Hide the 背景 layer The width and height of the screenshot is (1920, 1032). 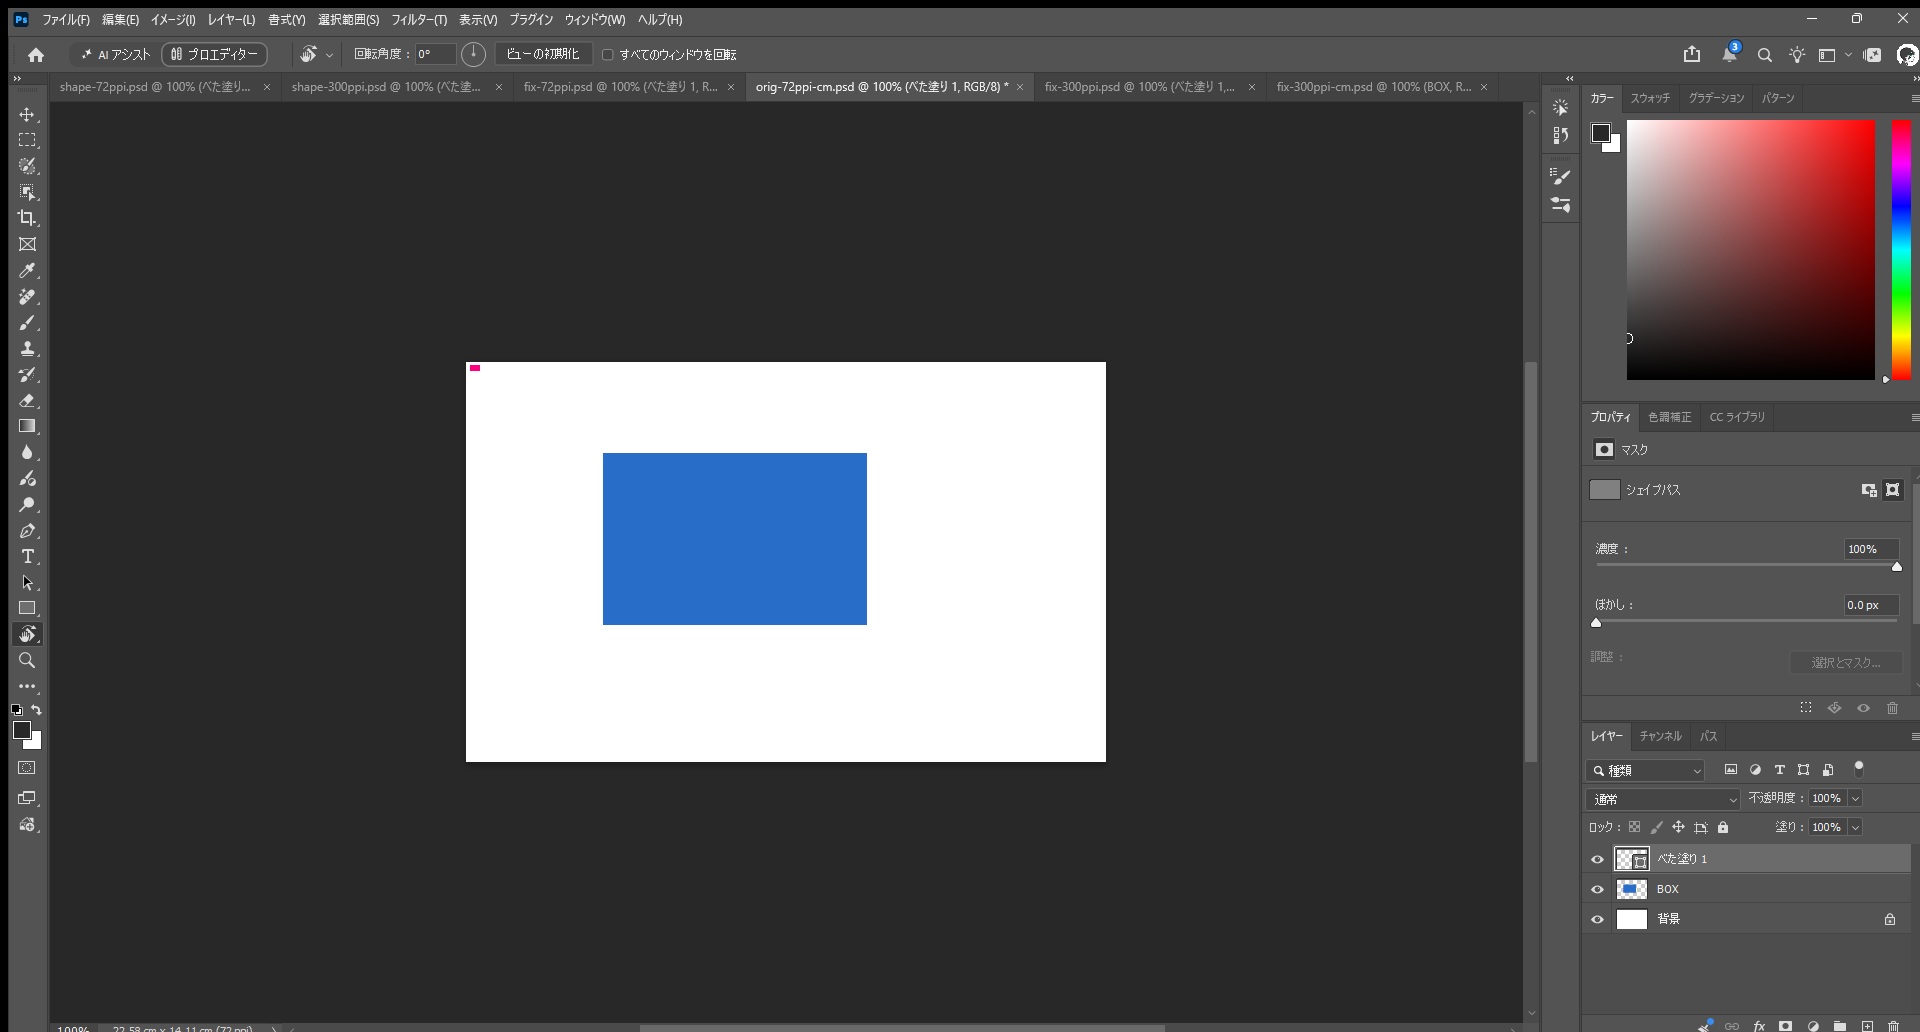click(1597, 919)
